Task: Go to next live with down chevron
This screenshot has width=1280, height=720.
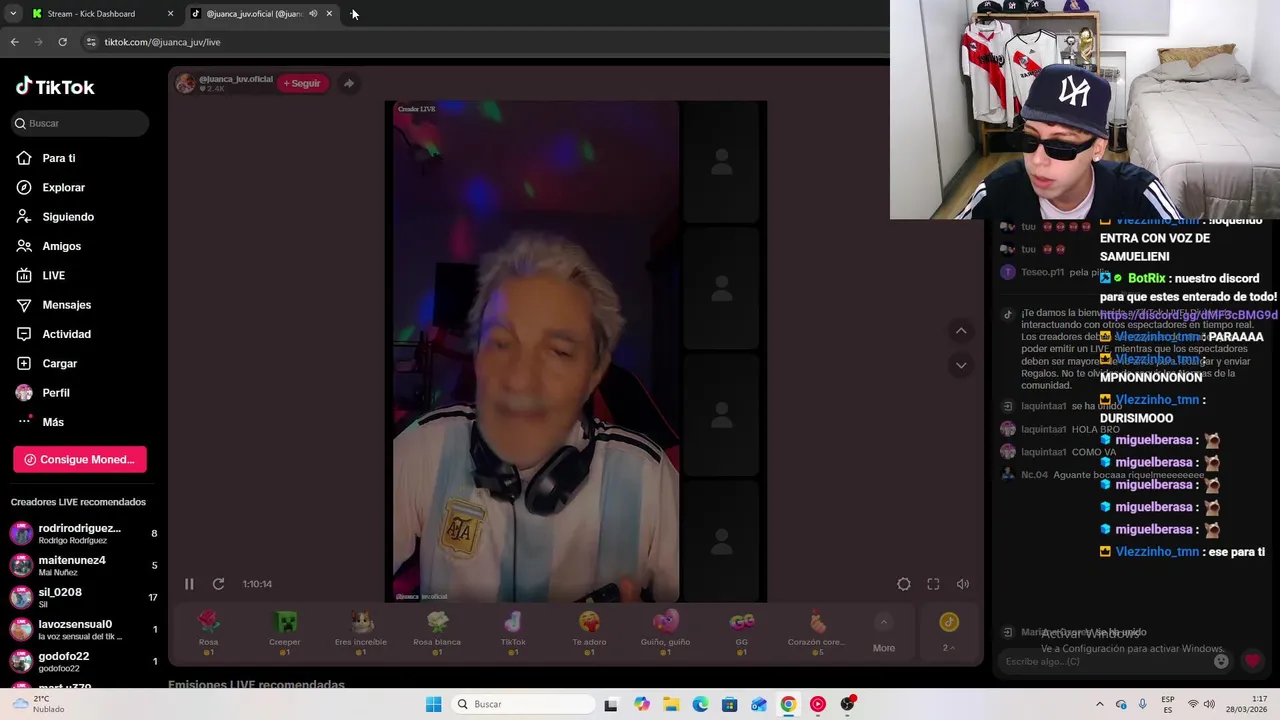Action: tap(961, 365)
